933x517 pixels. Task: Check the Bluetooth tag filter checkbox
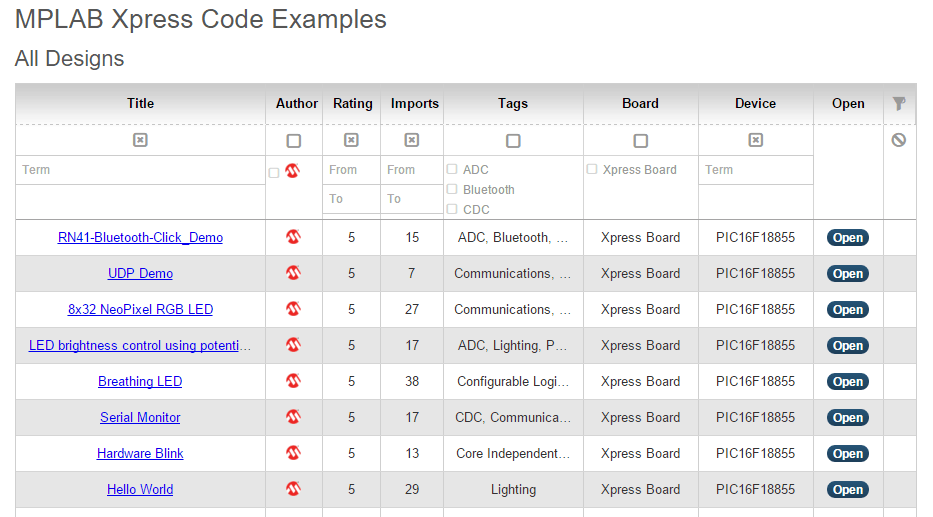click(452, 189)
